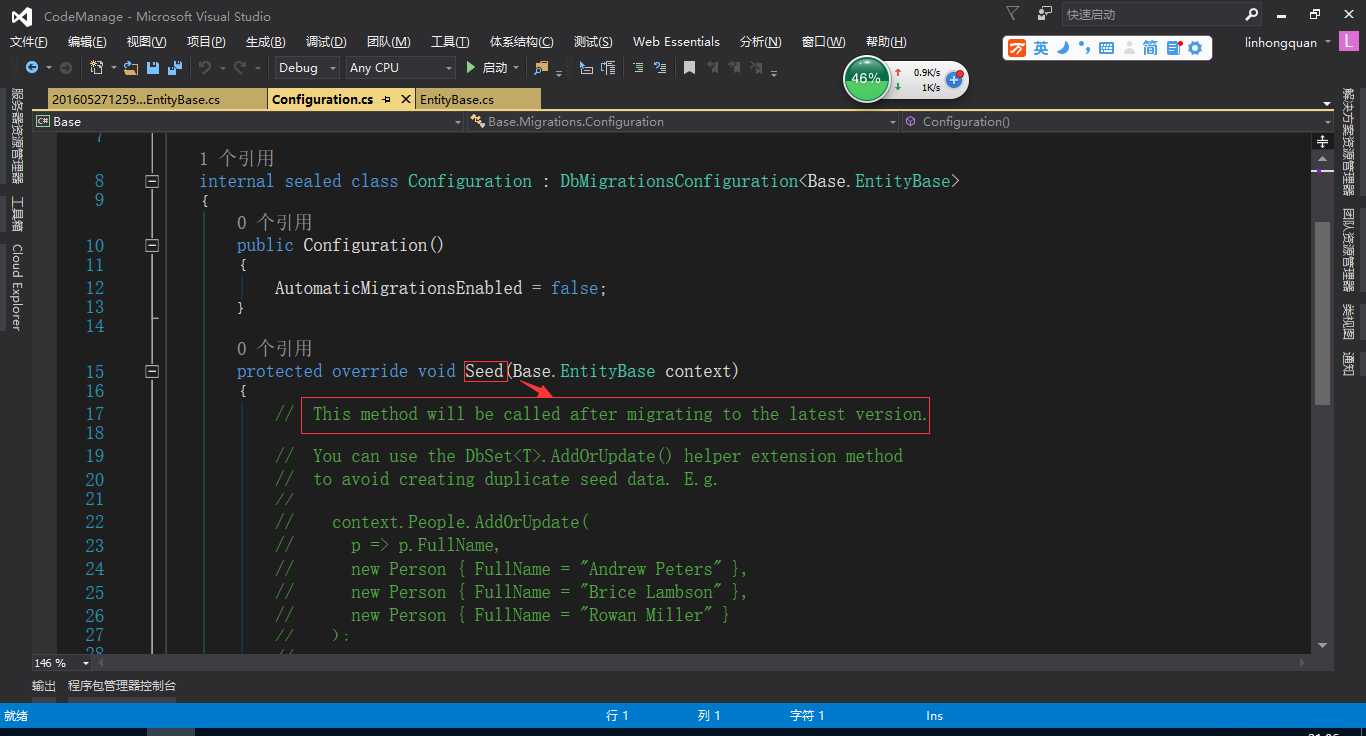This screenshot has height=736, width=1366.
Task: Save the current file with the single-disk icon
Action: pyautogui.click(x=153, y=67)
